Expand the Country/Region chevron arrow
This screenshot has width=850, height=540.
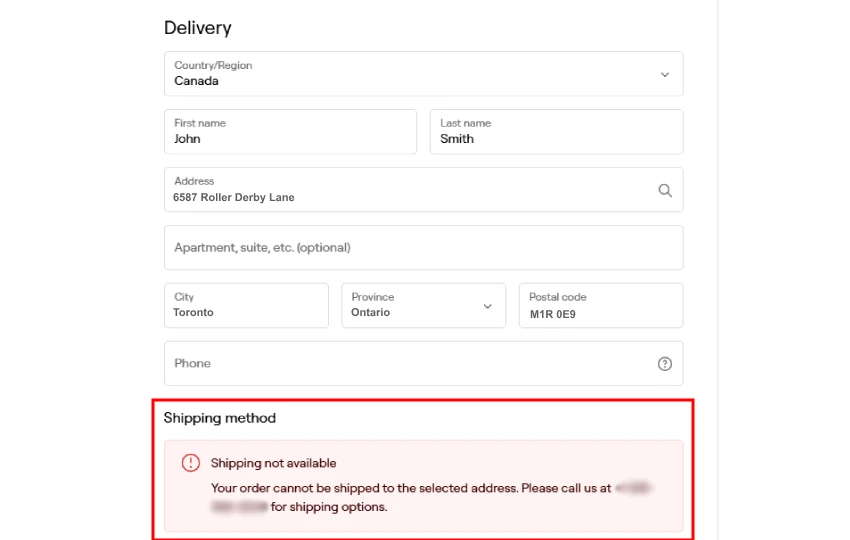pos(665,74)
